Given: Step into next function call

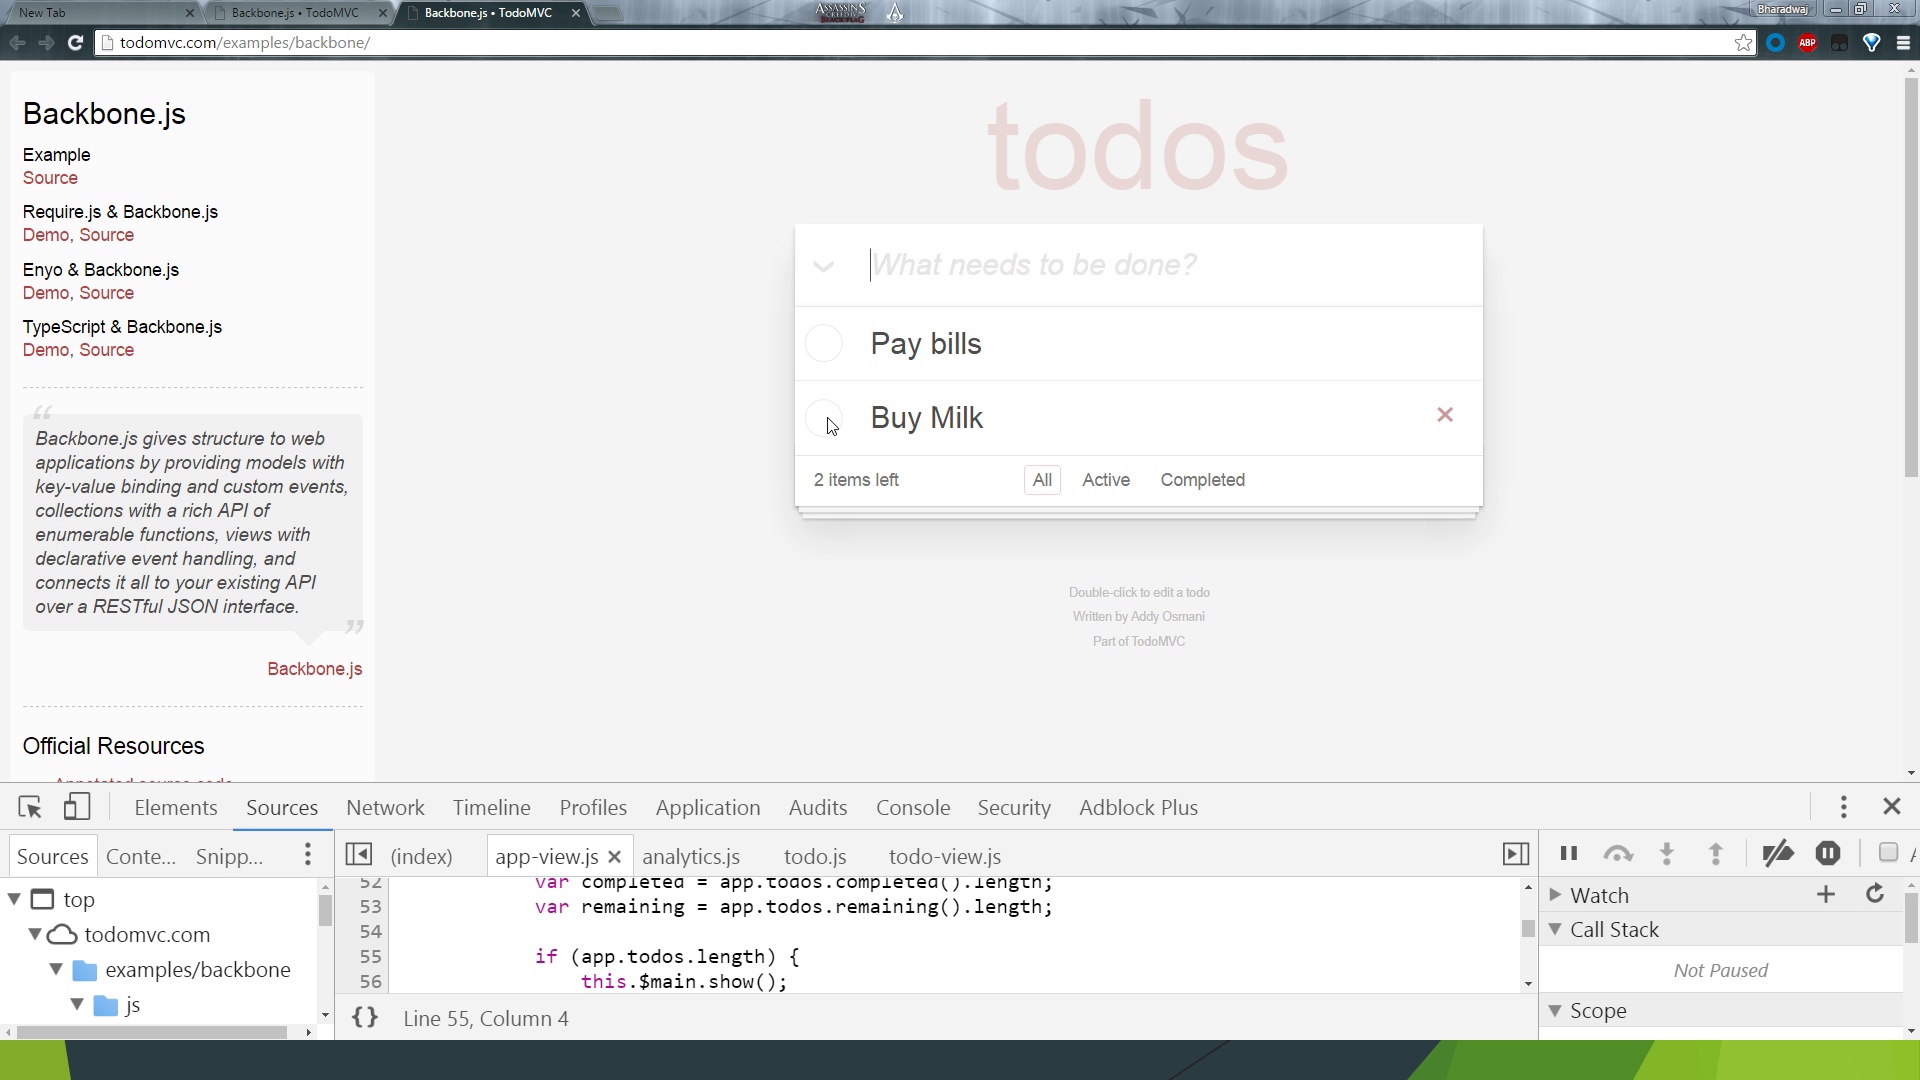Looking at the screenshot, I should pos(1667,854).
